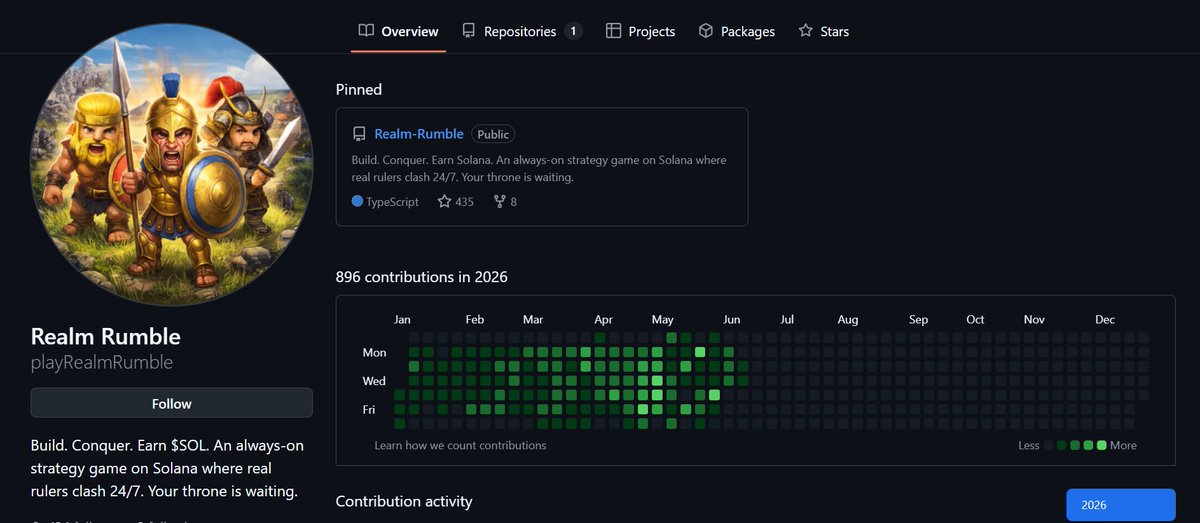Open Learn how we count contributions link

coord(460,445)
